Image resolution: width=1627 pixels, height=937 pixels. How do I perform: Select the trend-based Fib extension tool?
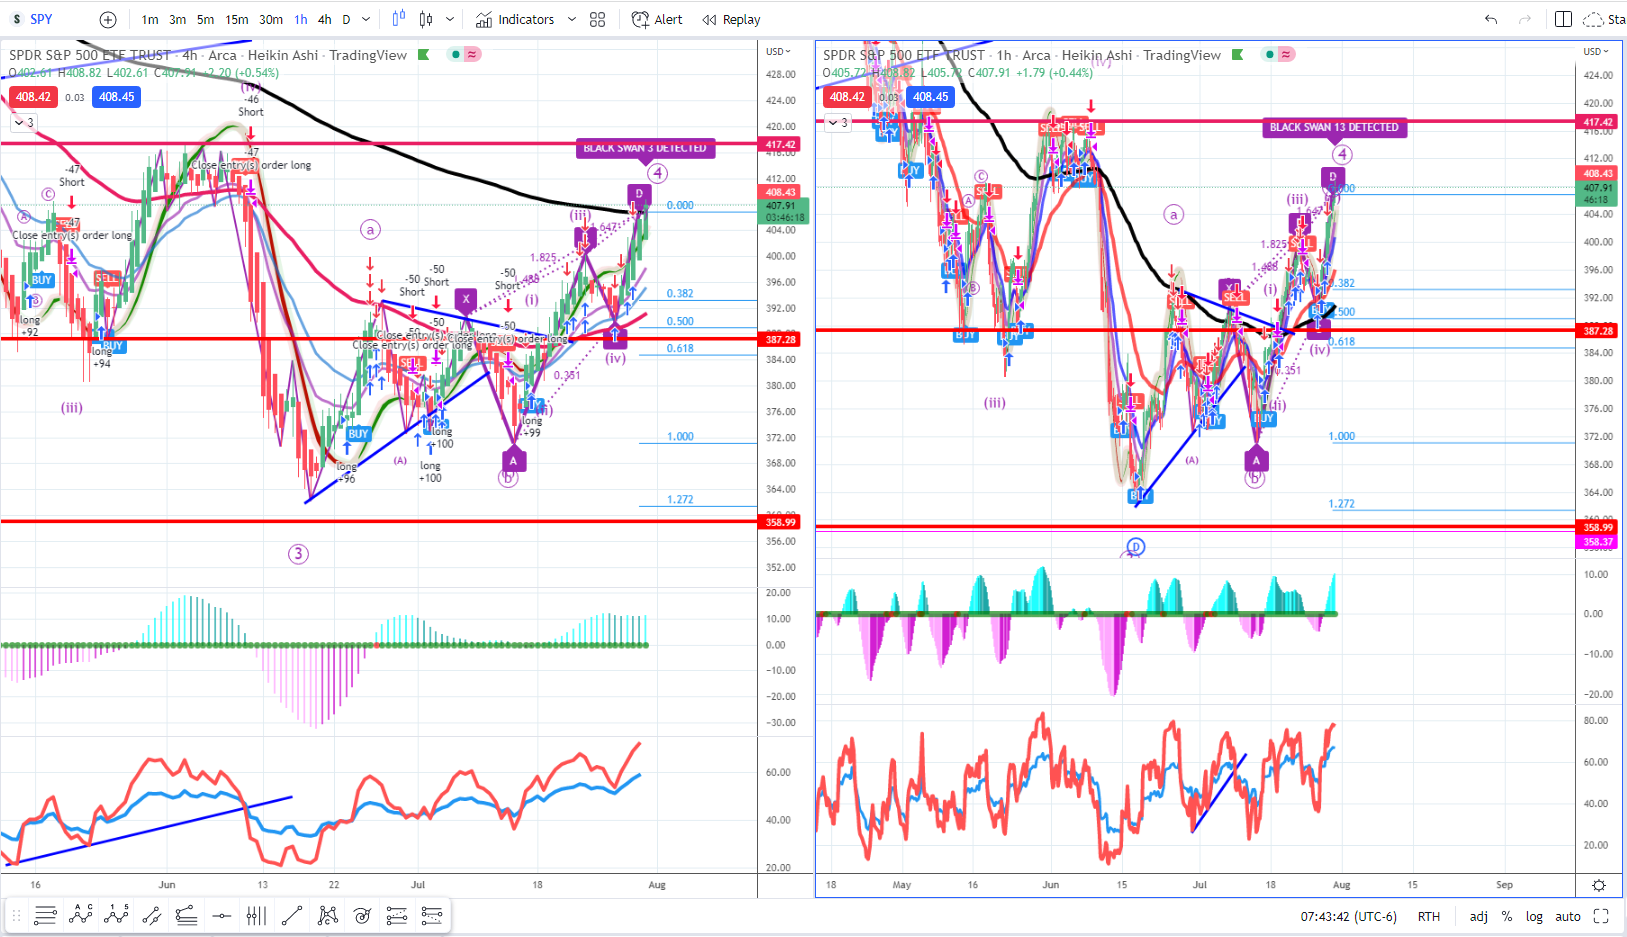tap(432, 915)
